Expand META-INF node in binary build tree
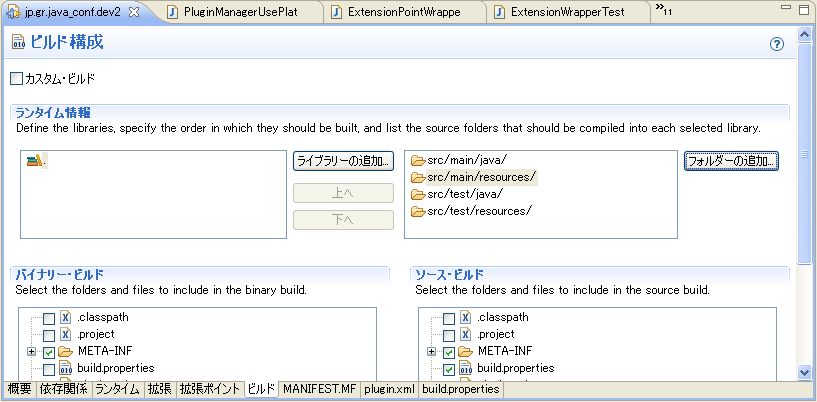This screenshot has width=817, height=402. (x=31, y=352)
